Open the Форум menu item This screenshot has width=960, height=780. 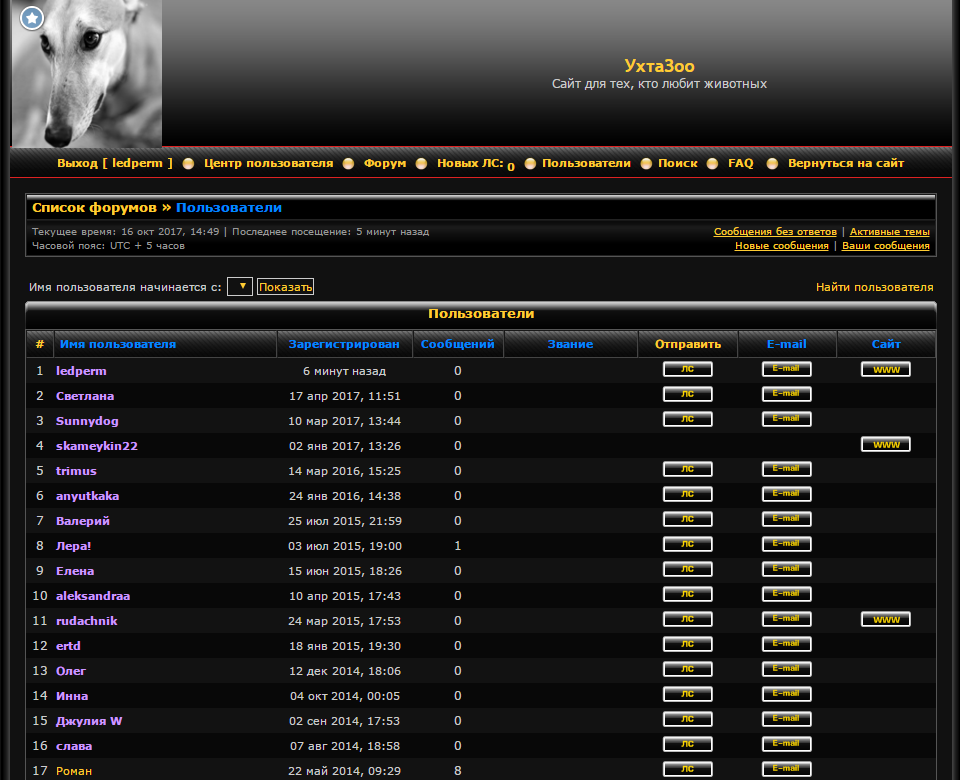(384, 163)
